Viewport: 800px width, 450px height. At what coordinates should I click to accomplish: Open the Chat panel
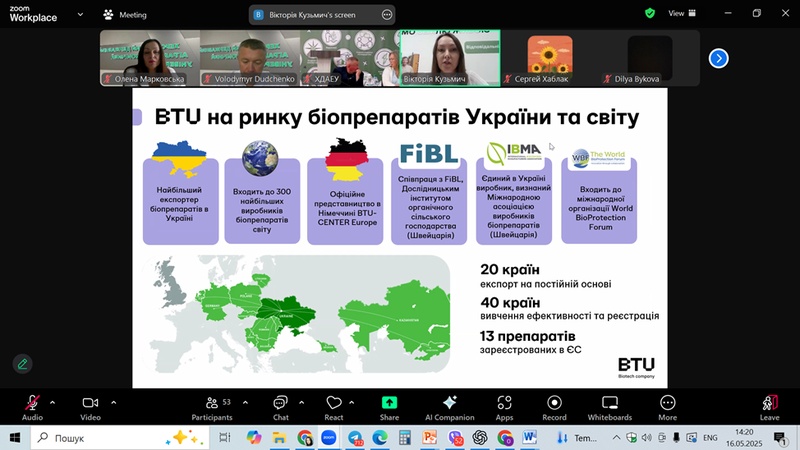point(281,406)
